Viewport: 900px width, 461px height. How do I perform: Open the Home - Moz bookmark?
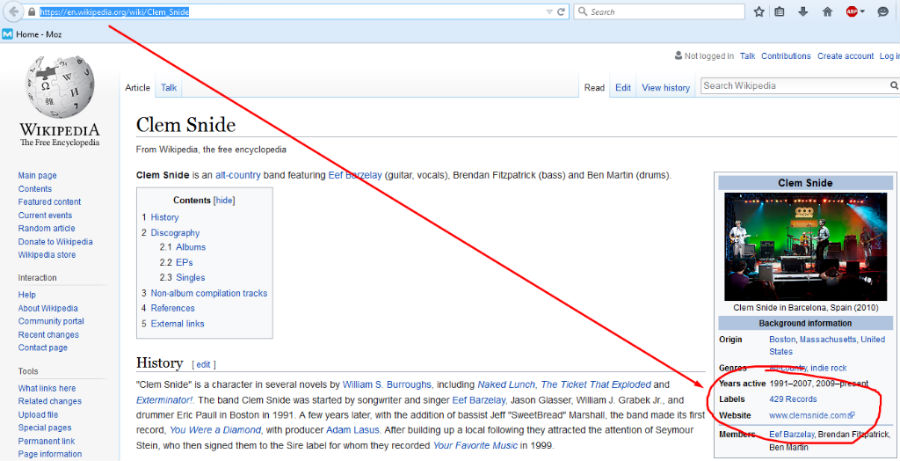pyautogui.click(x=32, y=34)
